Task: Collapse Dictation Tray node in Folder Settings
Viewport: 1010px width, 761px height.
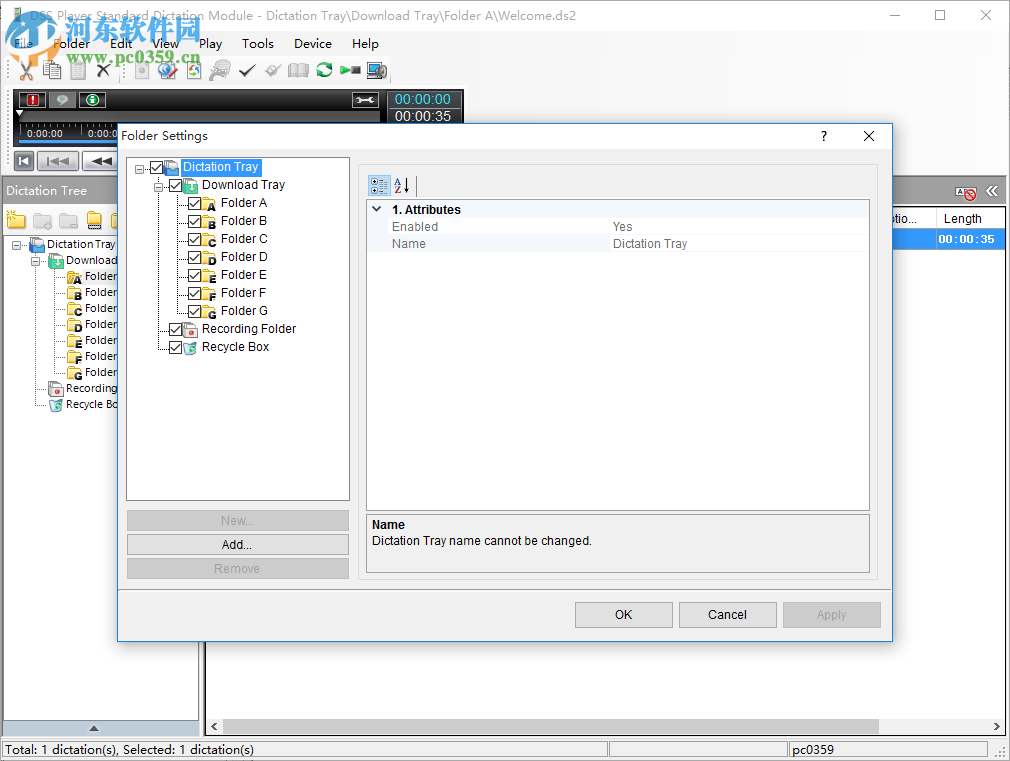Action: click(x=139, y=169)
